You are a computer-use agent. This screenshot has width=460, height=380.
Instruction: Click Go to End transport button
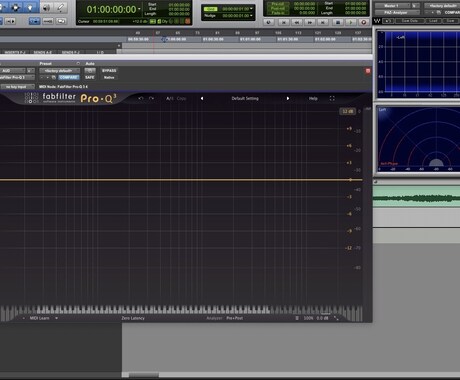coord(322,22)
